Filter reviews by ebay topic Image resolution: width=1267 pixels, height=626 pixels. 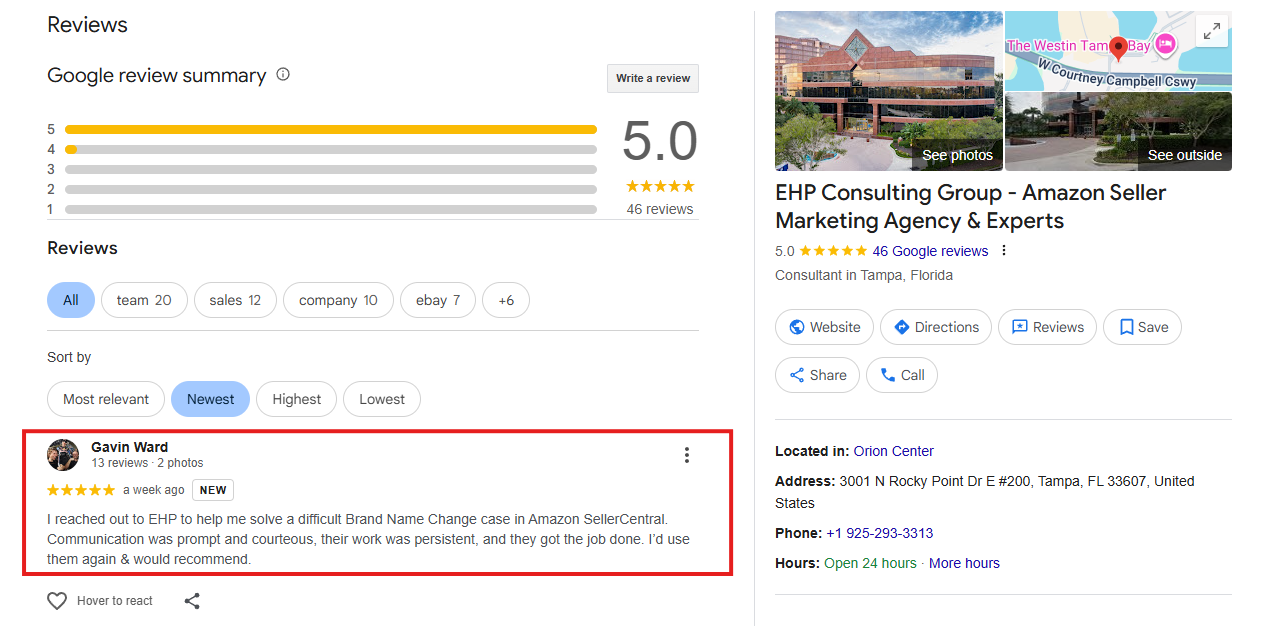[438, 300]
